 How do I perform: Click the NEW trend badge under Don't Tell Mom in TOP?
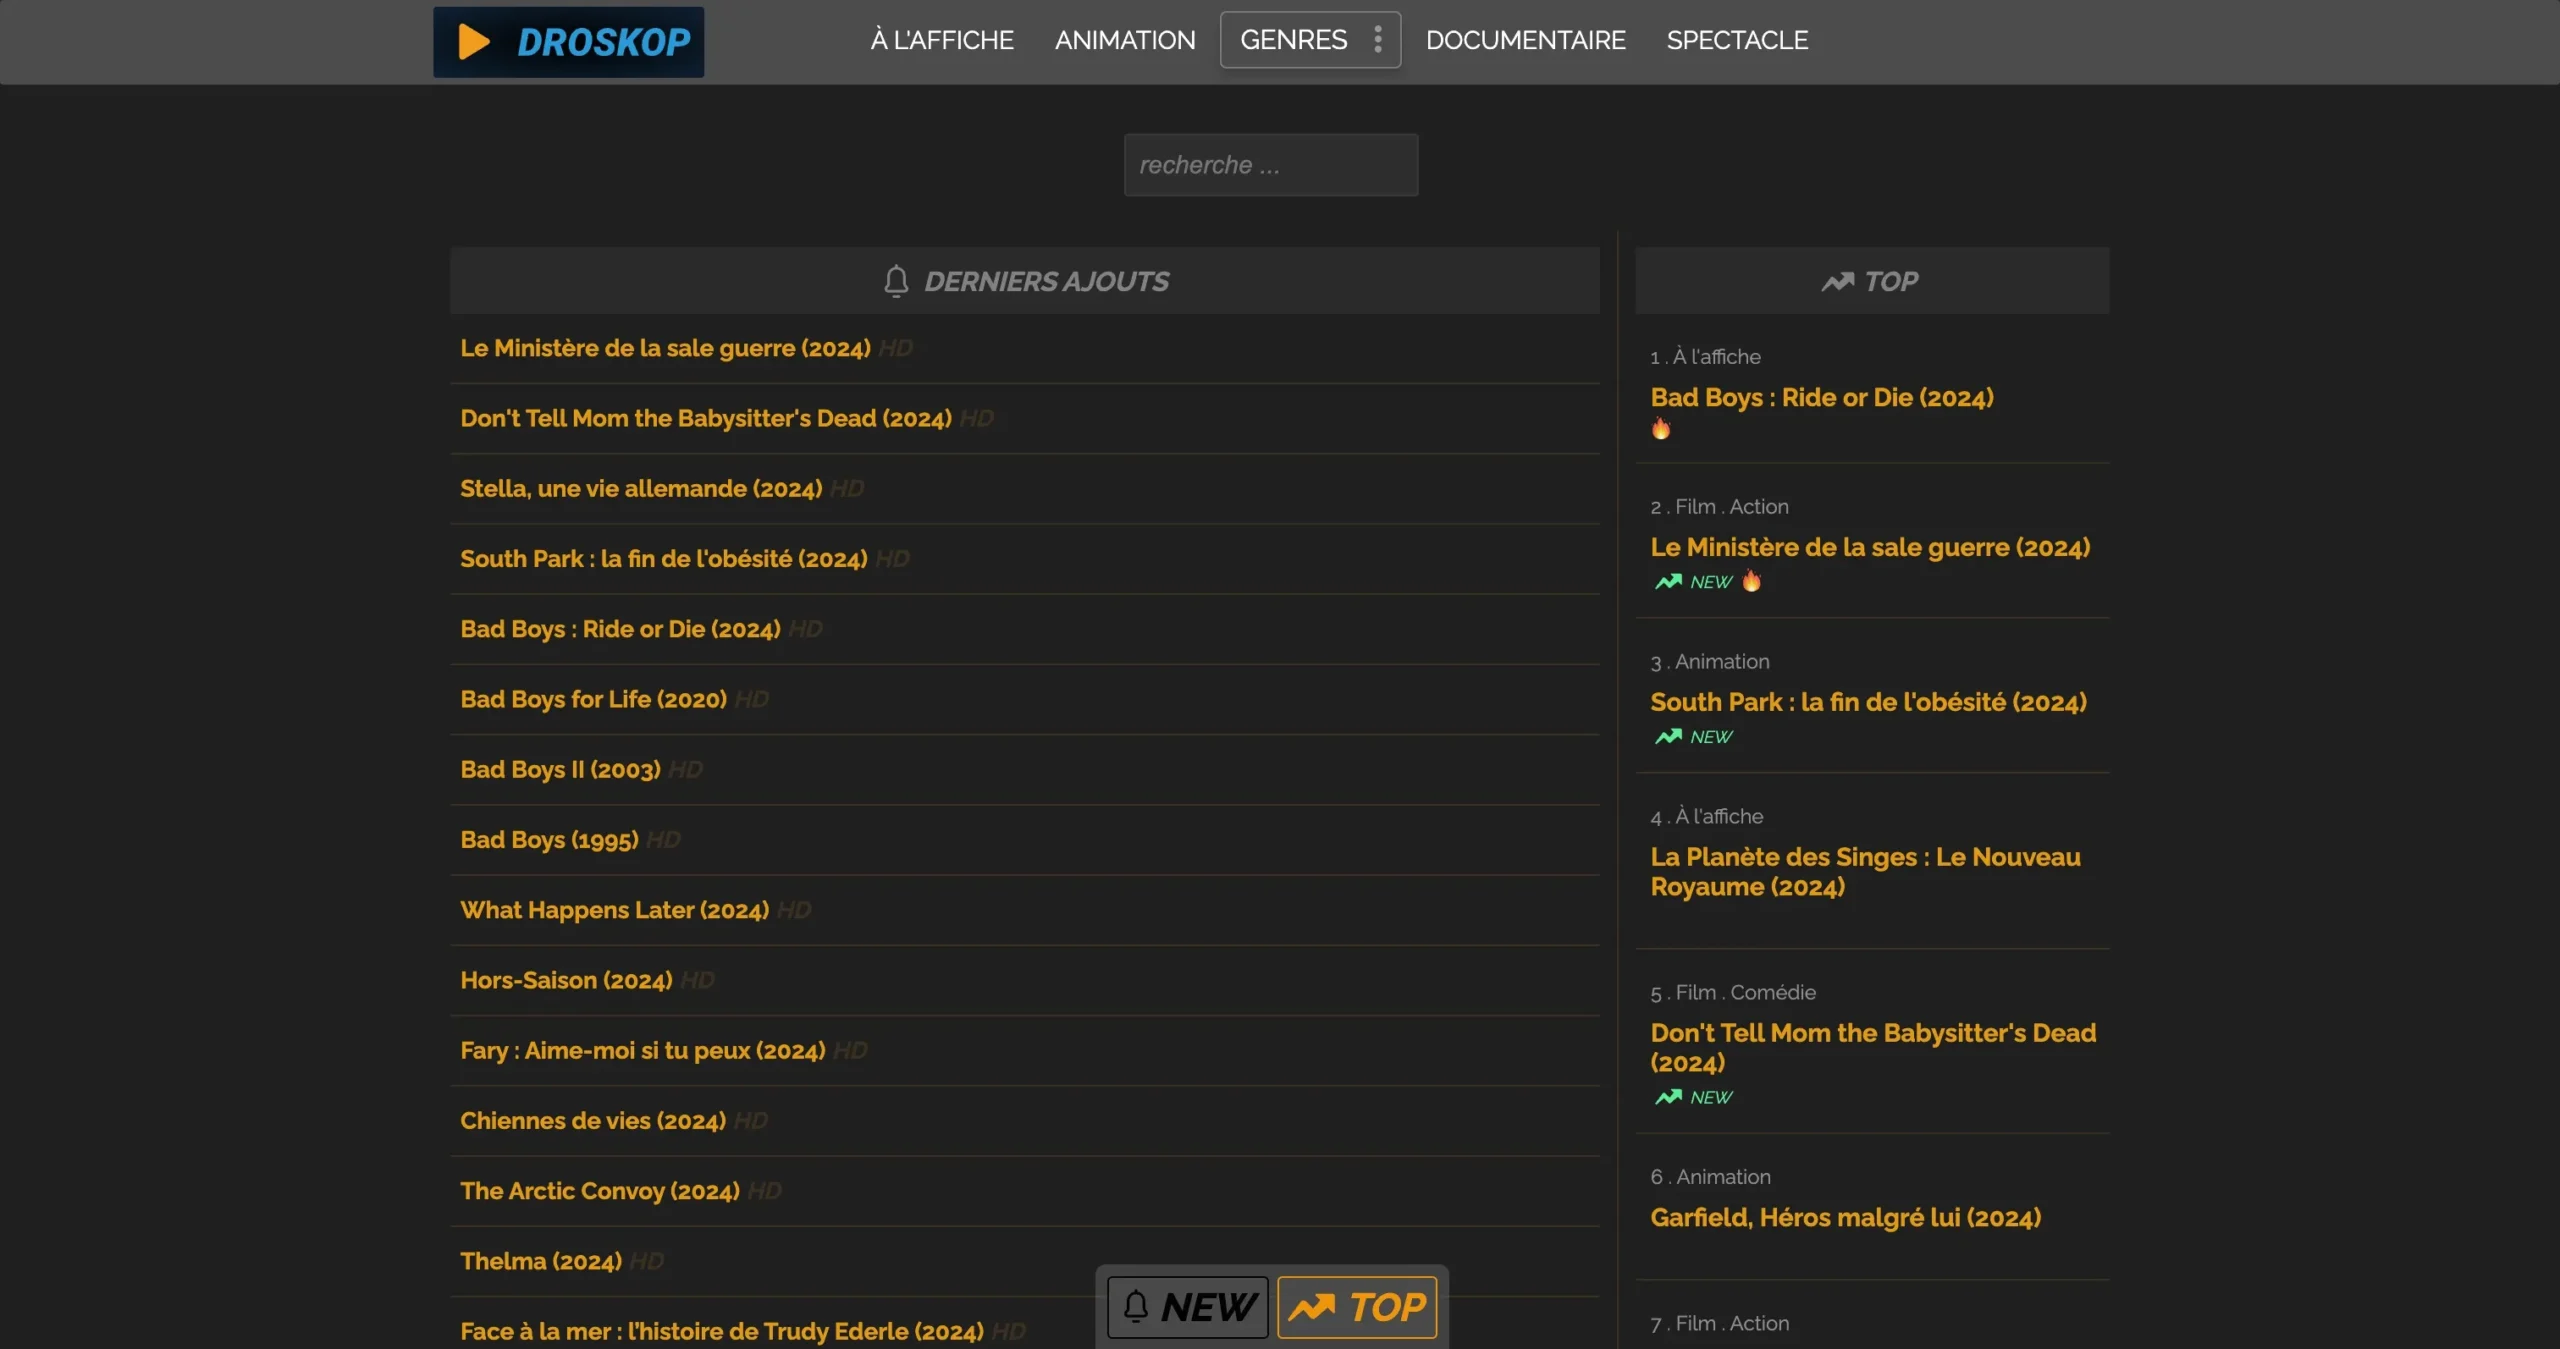[x=1693, y=1097]
